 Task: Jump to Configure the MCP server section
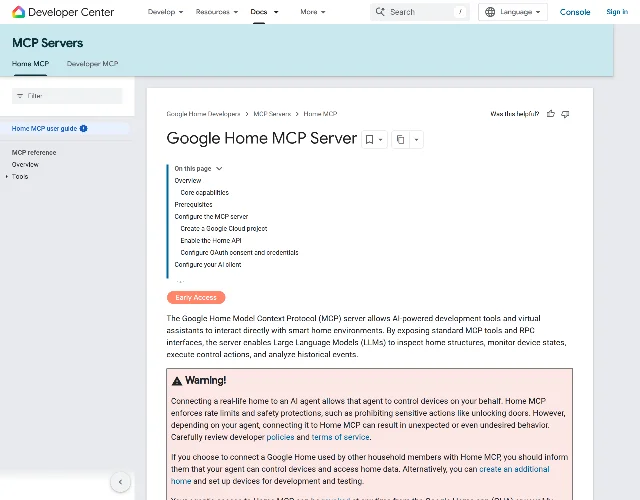211,217
